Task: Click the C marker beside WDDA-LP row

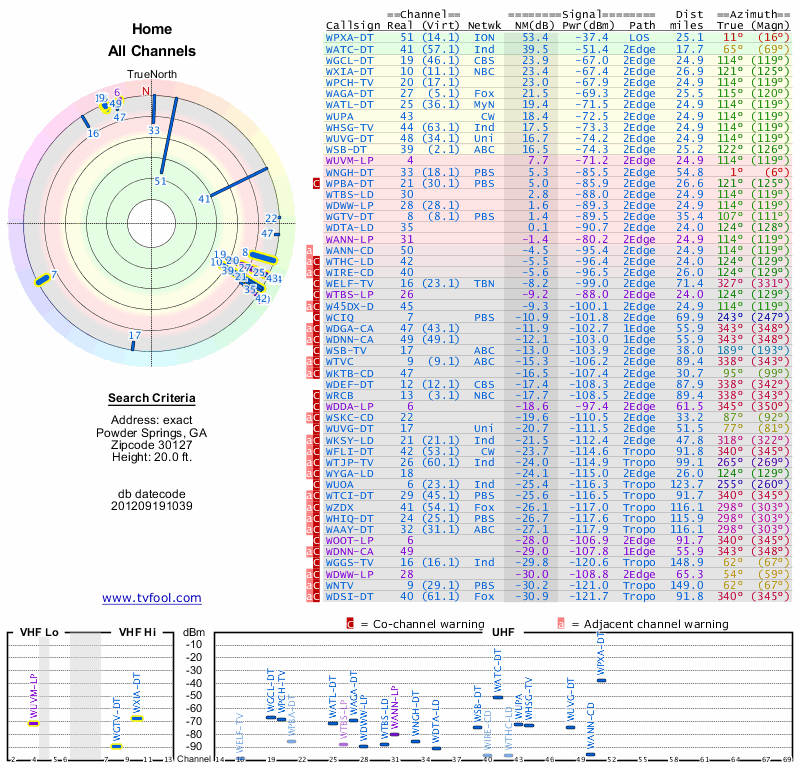Action: pyautogui.click(x=316, y=407)
